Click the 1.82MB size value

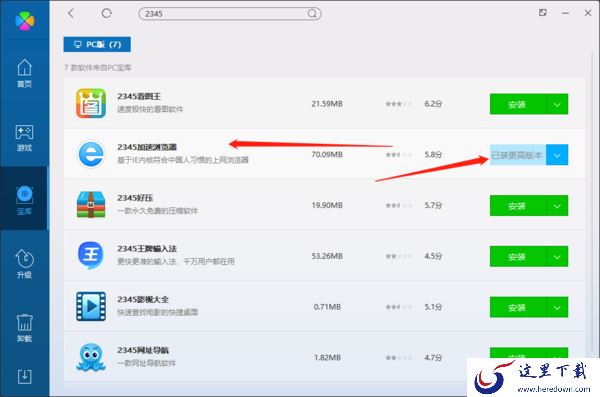(x=327, y=358)
